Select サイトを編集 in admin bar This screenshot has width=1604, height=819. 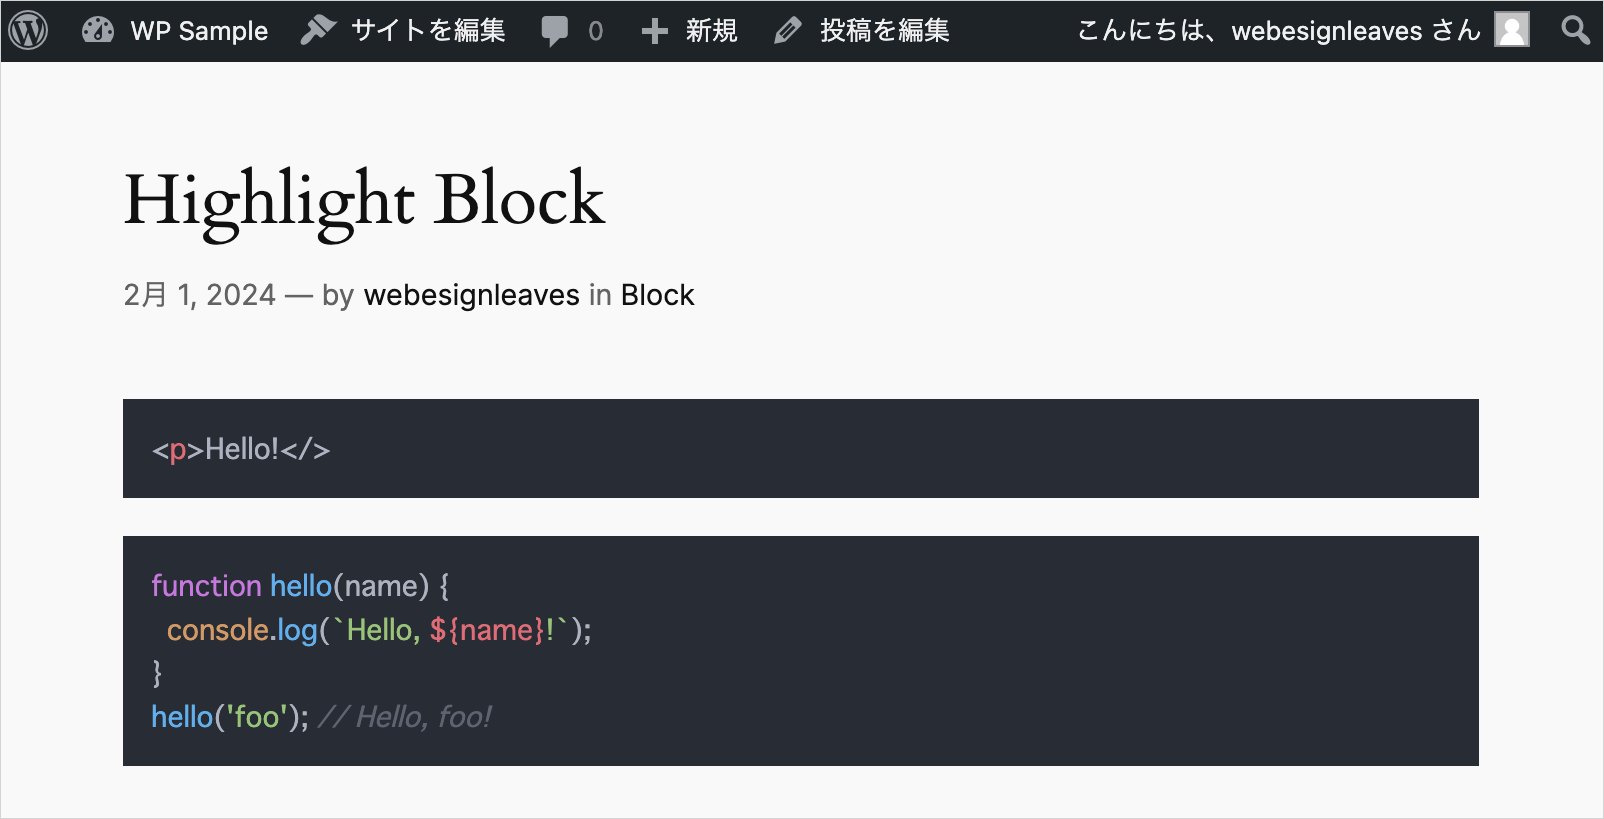[428, 31]
